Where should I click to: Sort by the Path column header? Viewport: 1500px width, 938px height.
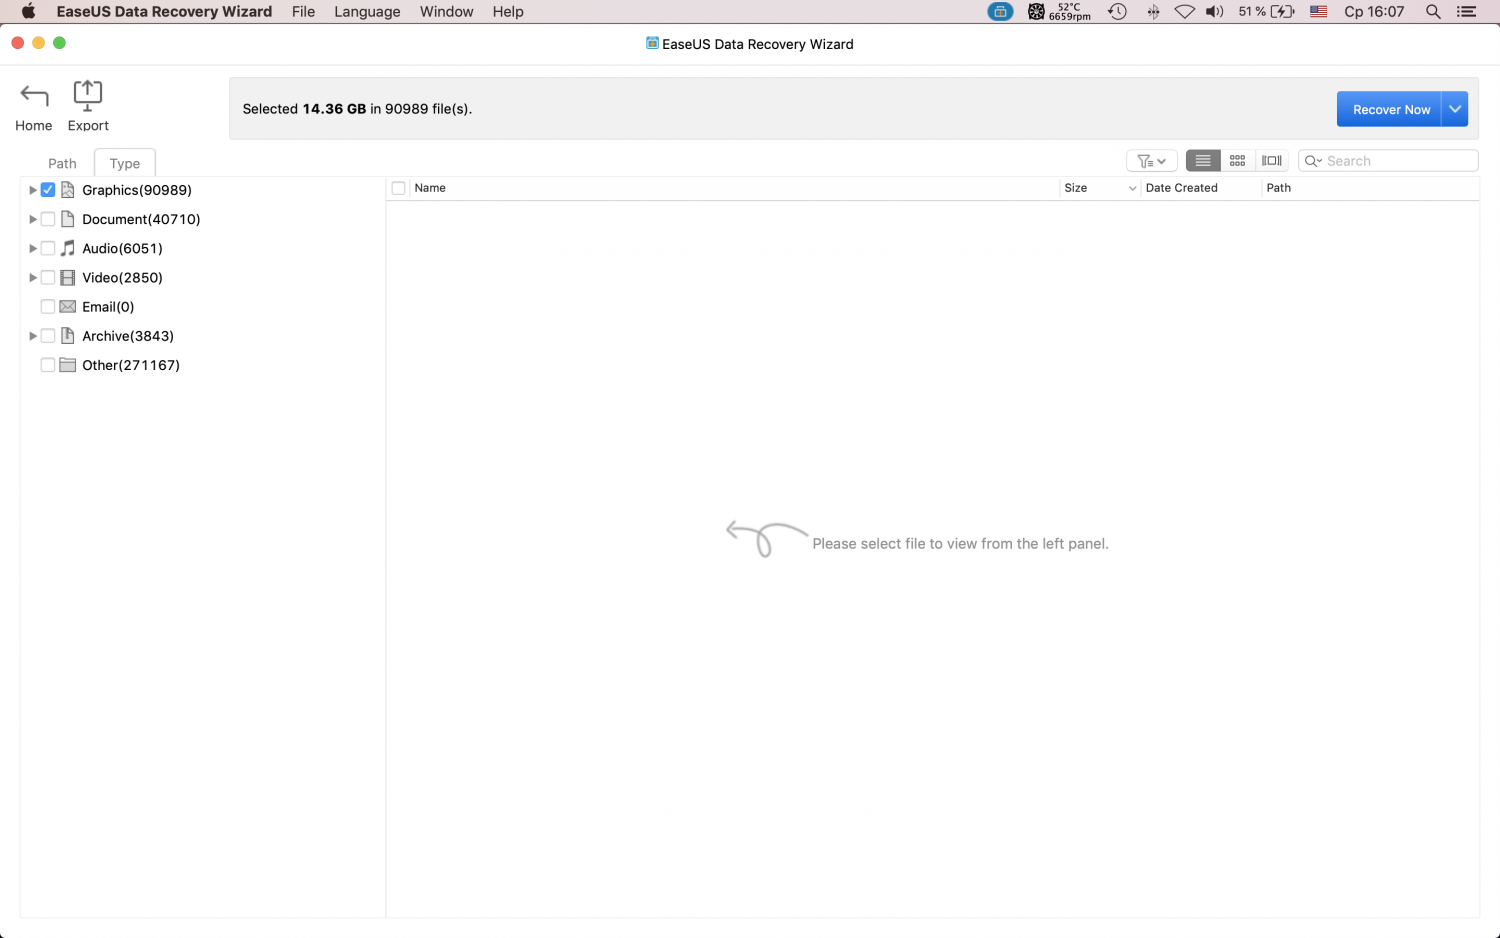point(1278,188)
